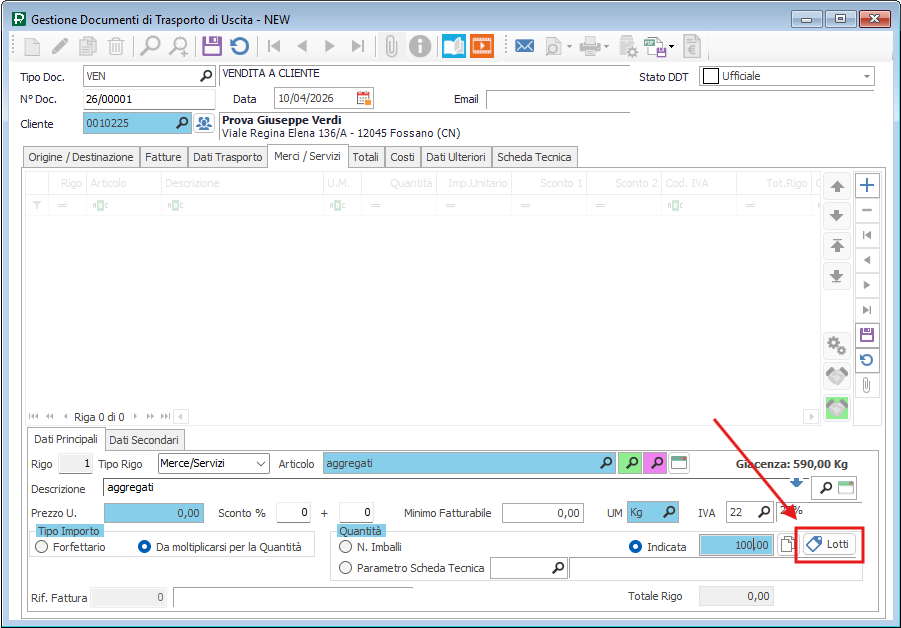Select the Forfettario radio button

point(42,547)
